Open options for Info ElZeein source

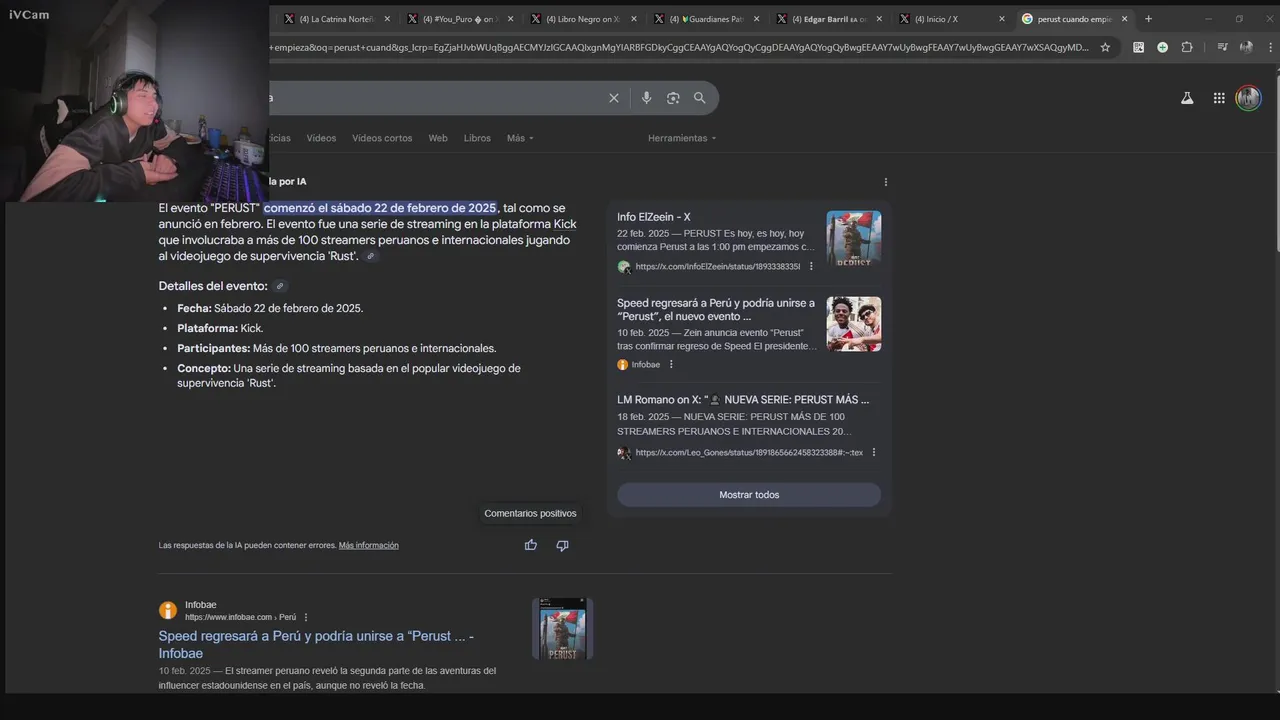(811, 267)
